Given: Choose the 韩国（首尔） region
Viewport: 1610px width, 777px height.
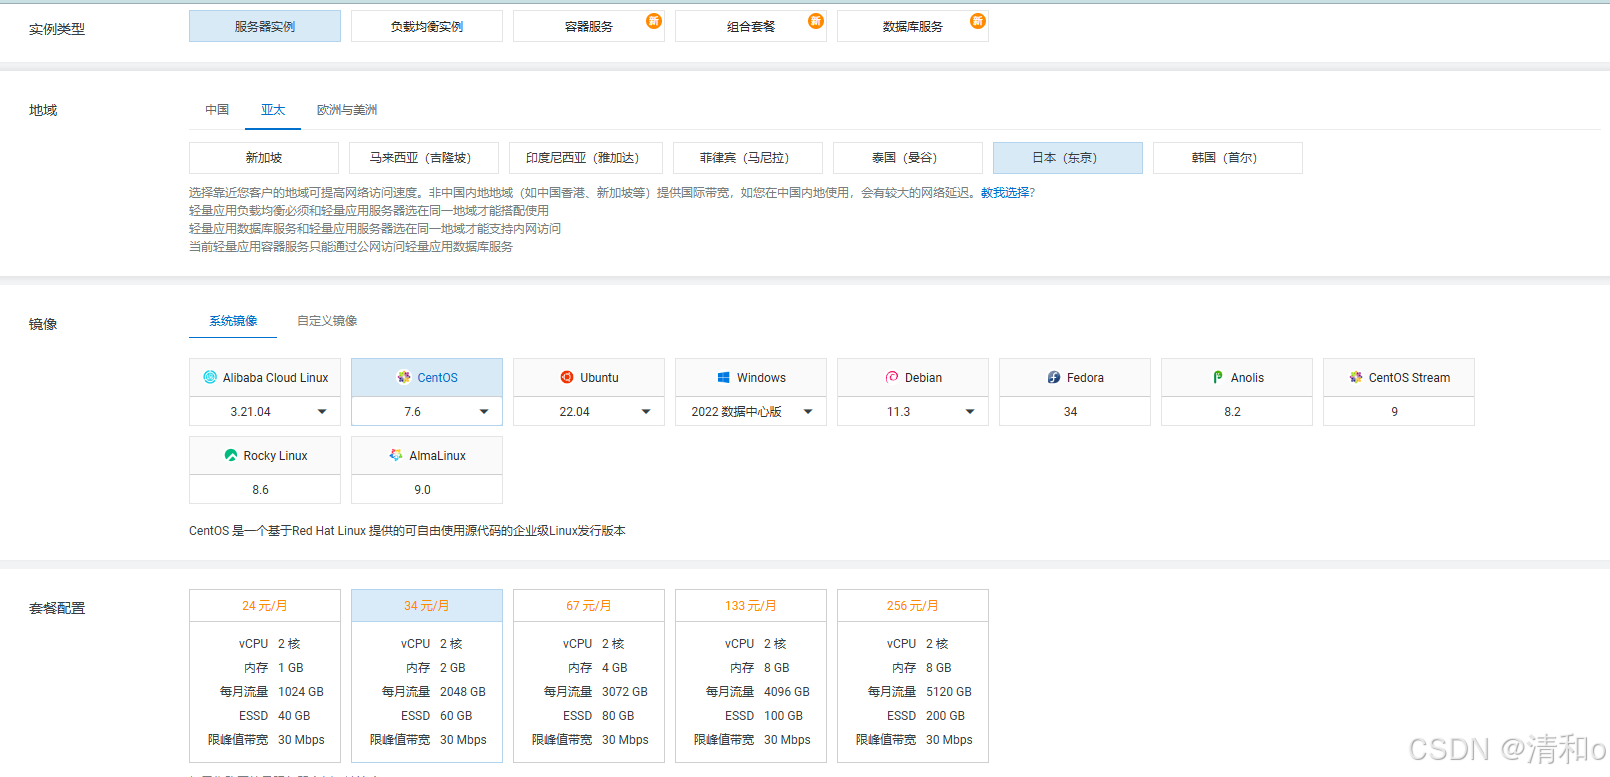Looking at the screenshot, I should point(1228,158).
